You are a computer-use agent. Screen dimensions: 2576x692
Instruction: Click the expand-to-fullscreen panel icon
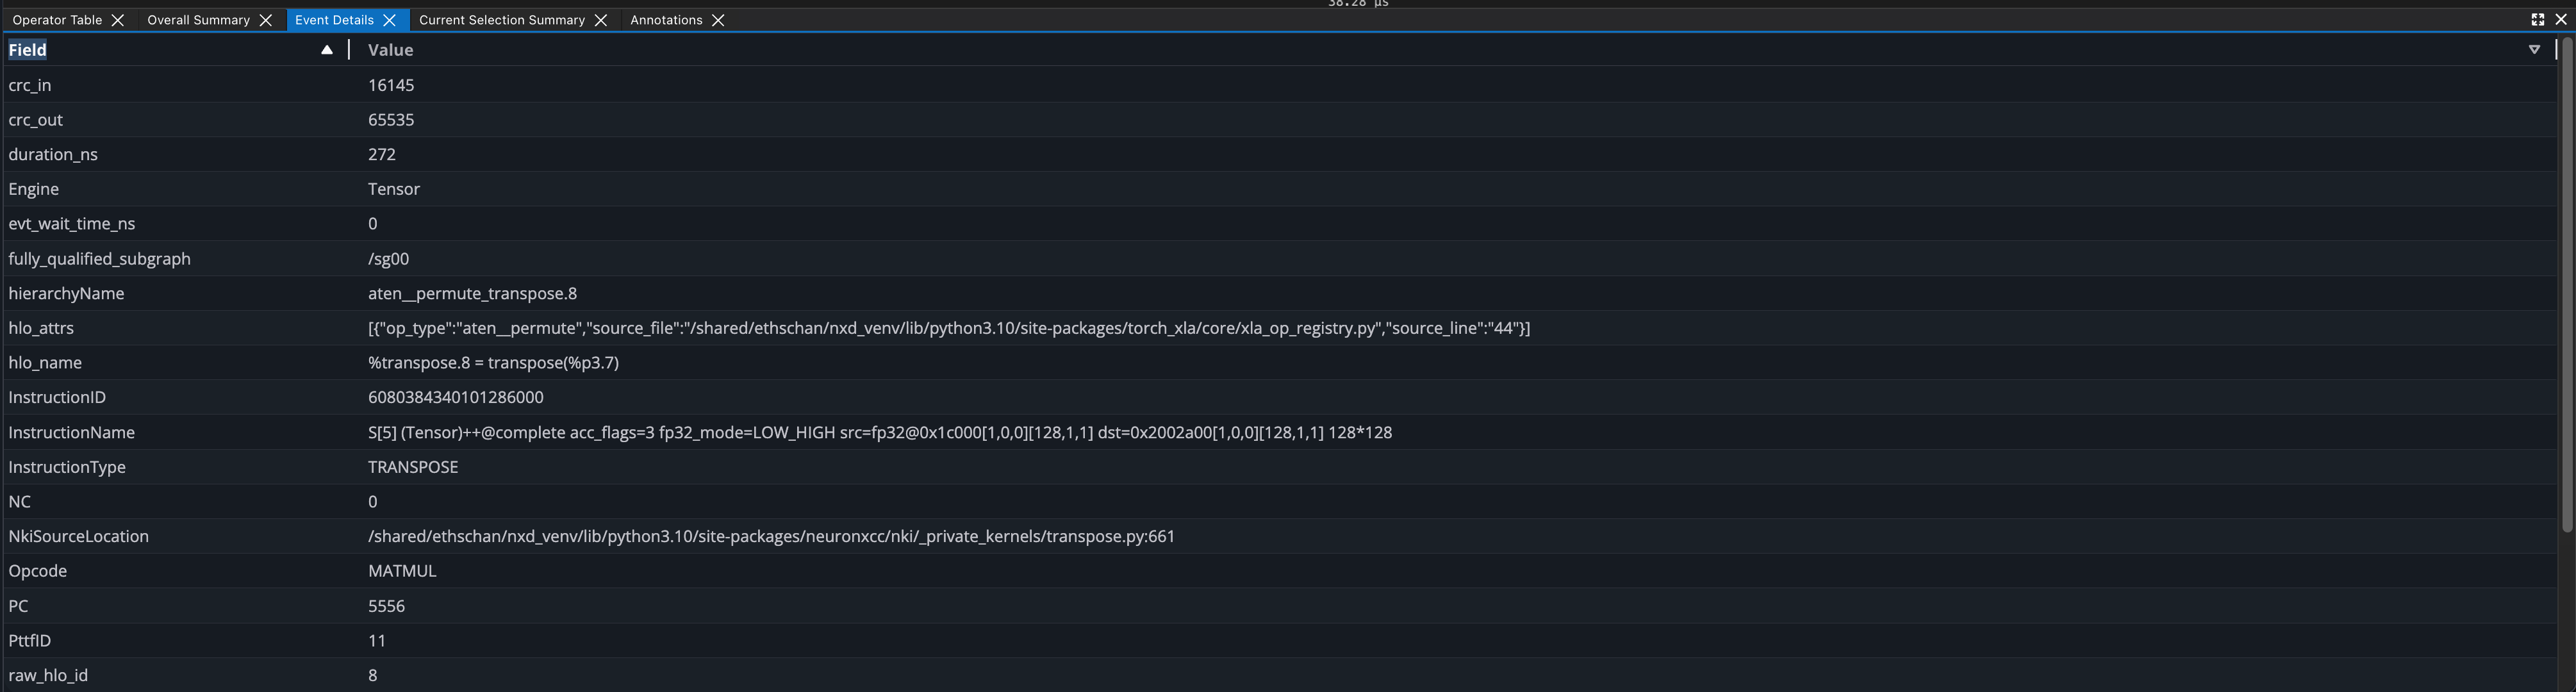coord(2537,19)
